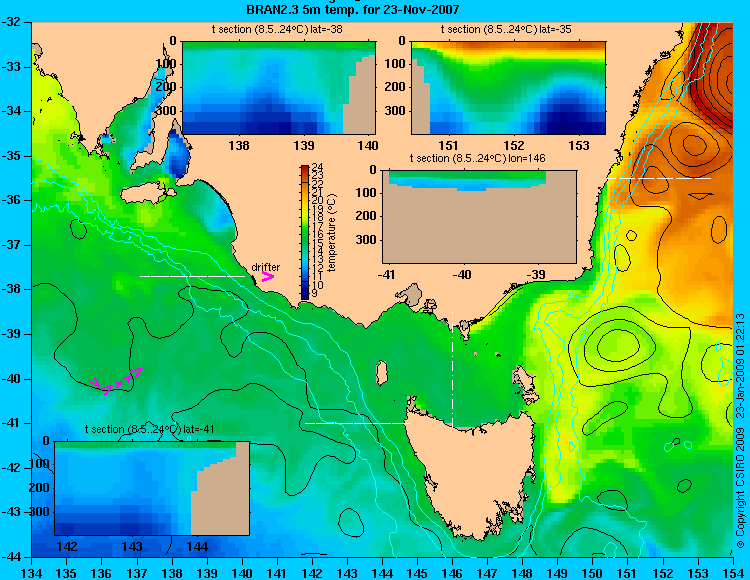750x580 pixels.
Task: Click the 139 axis label in the lat=-38 inset
Action: click(304, 145)
